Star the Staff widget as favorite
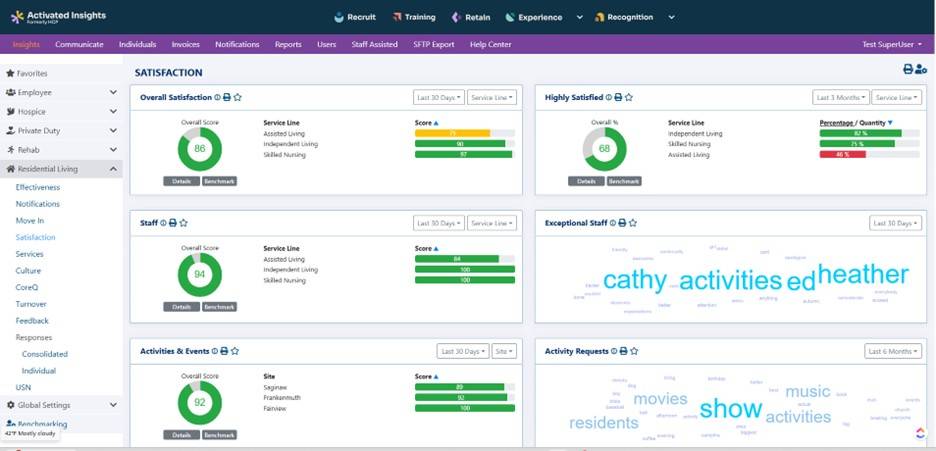 pyautogui.click(x=184, y=223)
